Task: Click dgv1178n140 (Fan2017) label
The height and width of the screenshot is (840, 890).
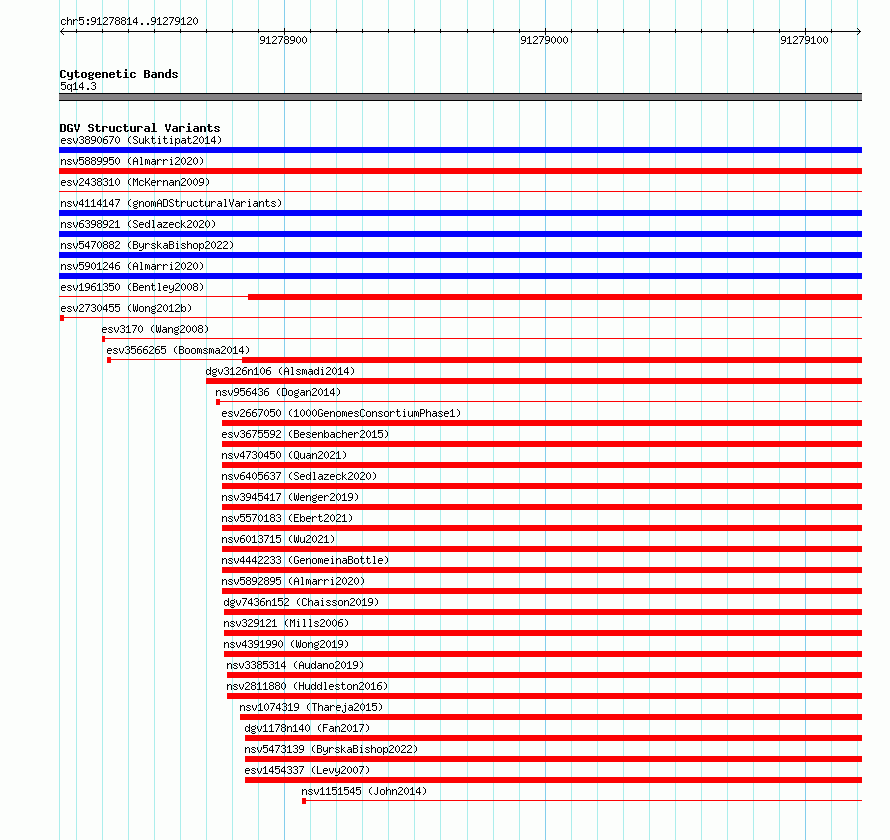Action: (307, 728)
